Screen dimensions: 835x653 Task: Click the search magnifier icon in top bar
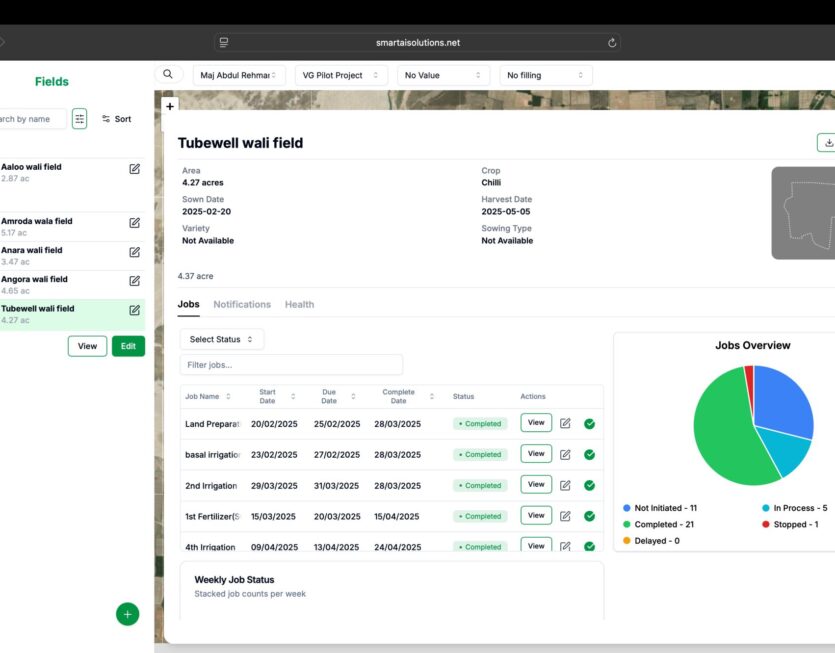168,74
